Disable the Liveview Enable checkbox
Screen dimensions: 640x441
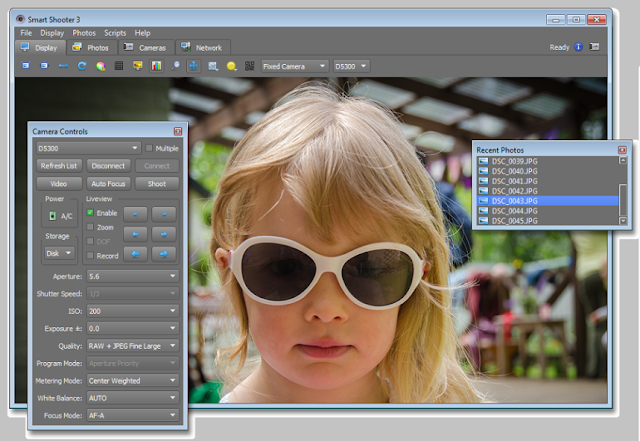(91, 213)
